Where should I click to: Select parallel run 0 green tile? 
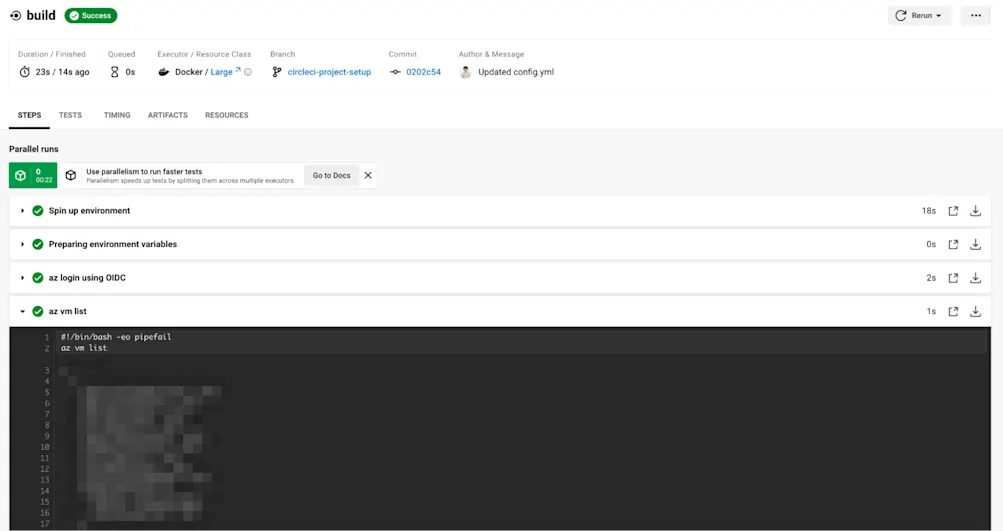tap(33, 175)
